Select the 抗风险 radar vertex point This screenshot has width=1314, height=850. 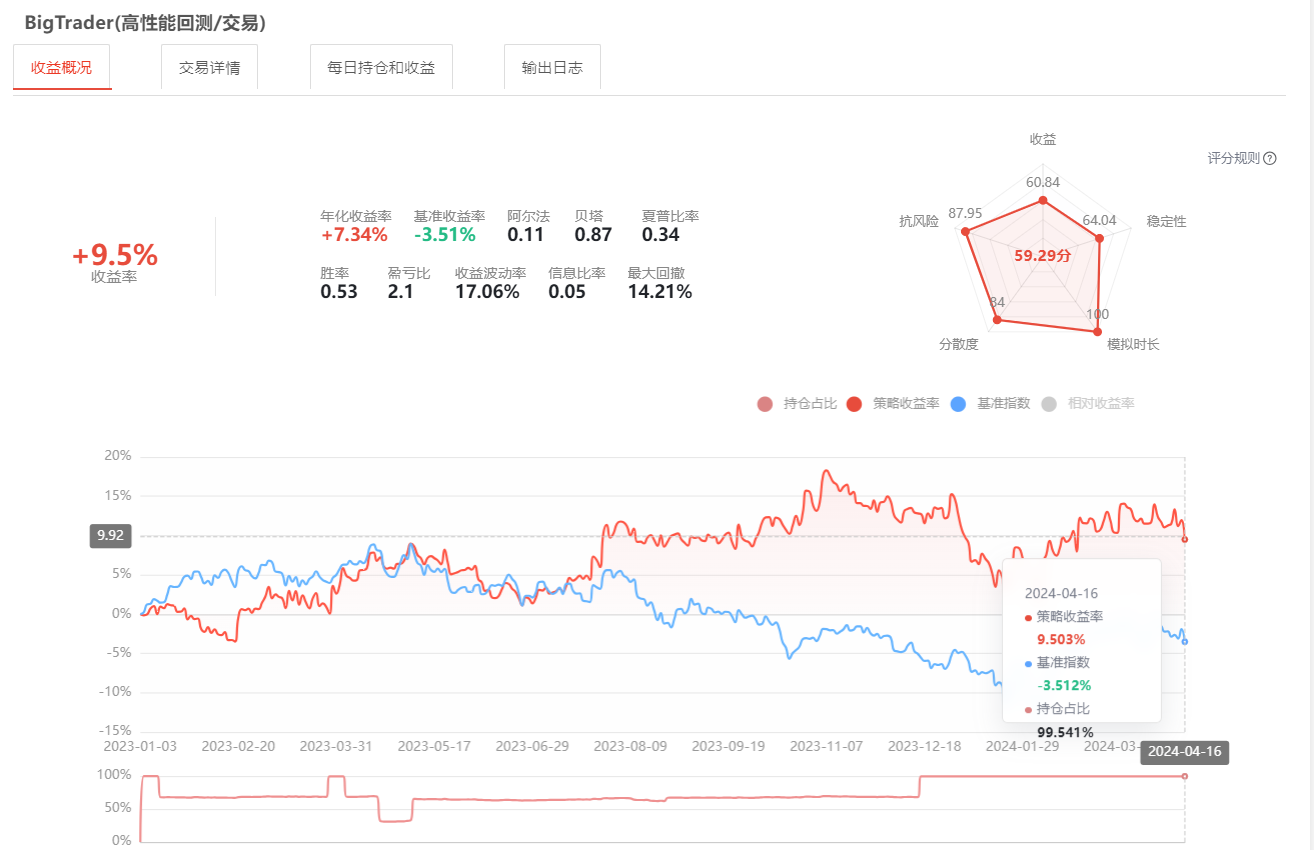(x=966, y=232)
